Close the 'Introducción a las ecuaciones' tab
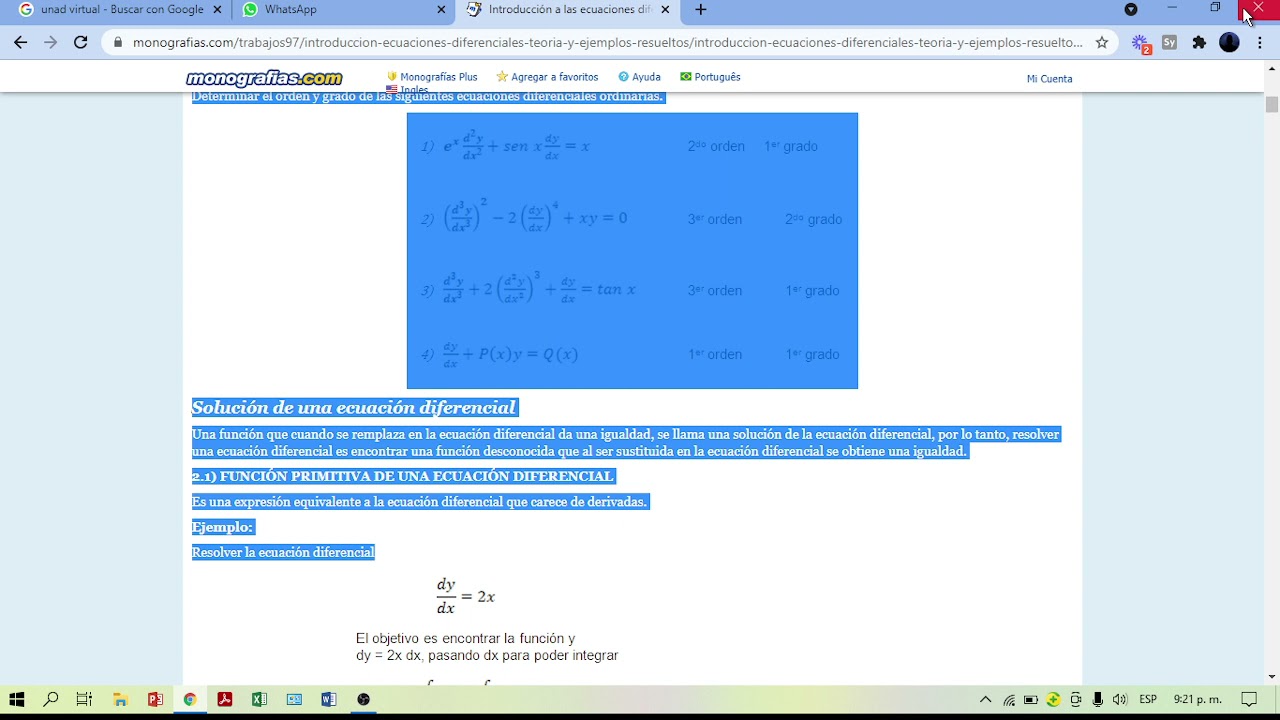The image size is (1280, 720). [x=665, y=10]
